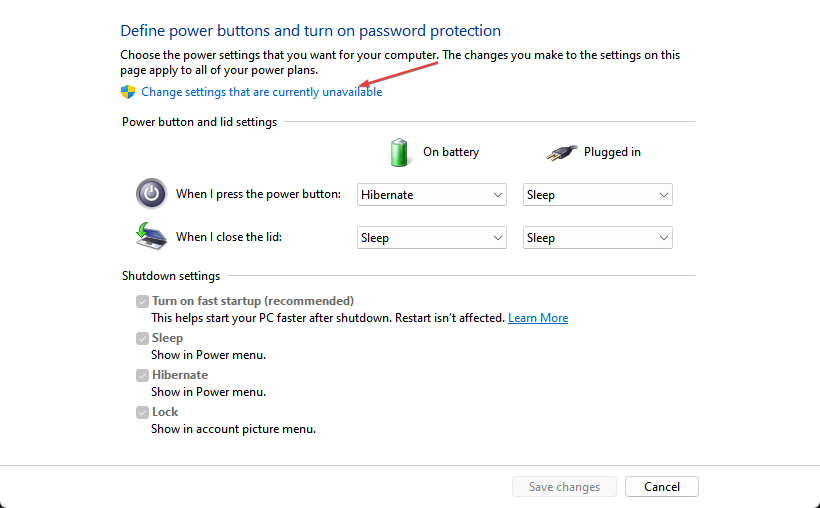Viewport: 820px width, 508px height.
Task: Click the green battery icon
Action: (400, 152)
